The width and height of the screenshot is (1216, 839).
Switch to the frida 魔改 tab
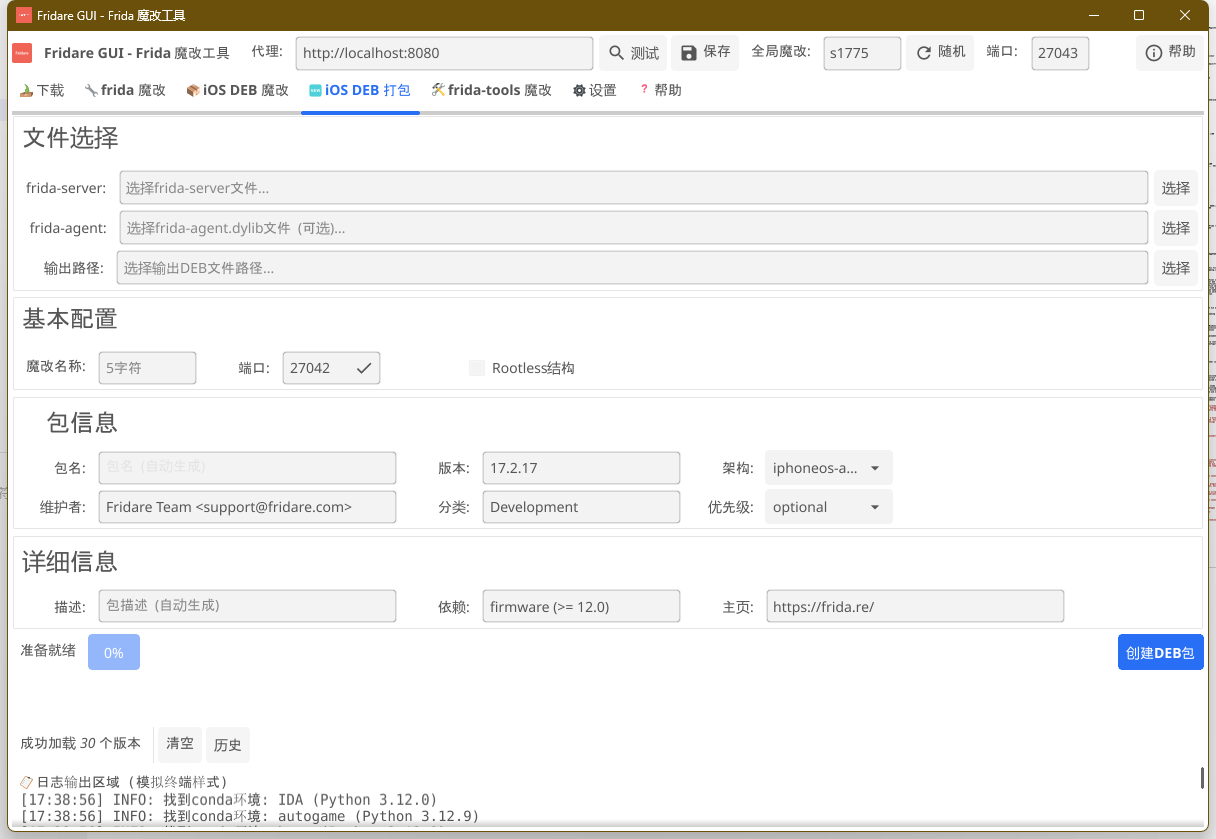click(125, 90)
